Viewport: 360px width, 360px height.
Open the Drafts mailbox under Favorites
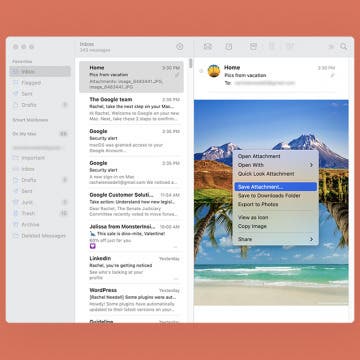pyautogui.click(x=40, y=105)
